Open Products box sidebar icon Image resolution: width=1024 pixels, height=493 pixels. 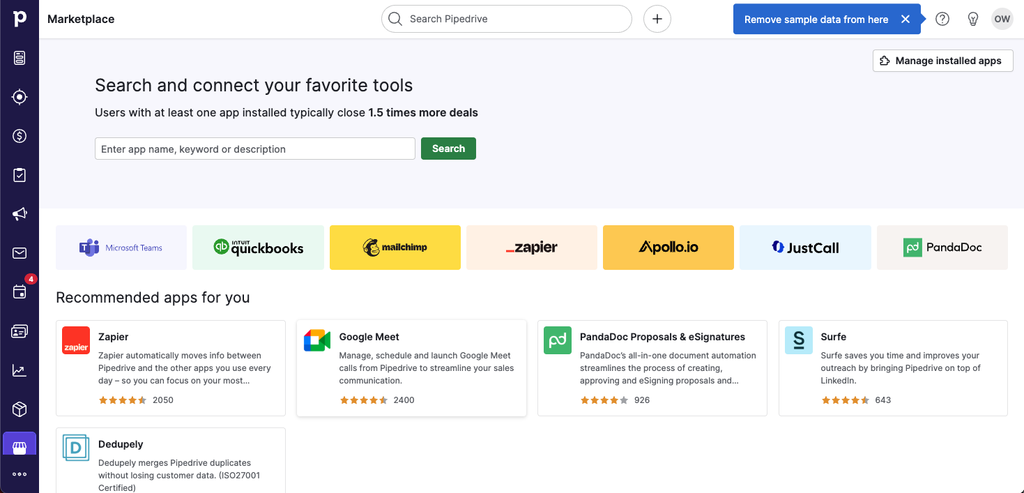(x=19, y=409)
